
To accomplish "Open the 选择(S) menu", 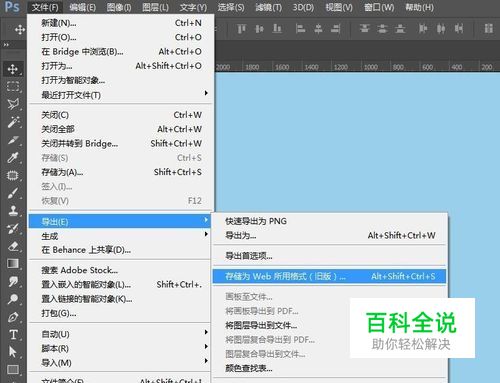I will pyautogui.click(x=231, y=7).
